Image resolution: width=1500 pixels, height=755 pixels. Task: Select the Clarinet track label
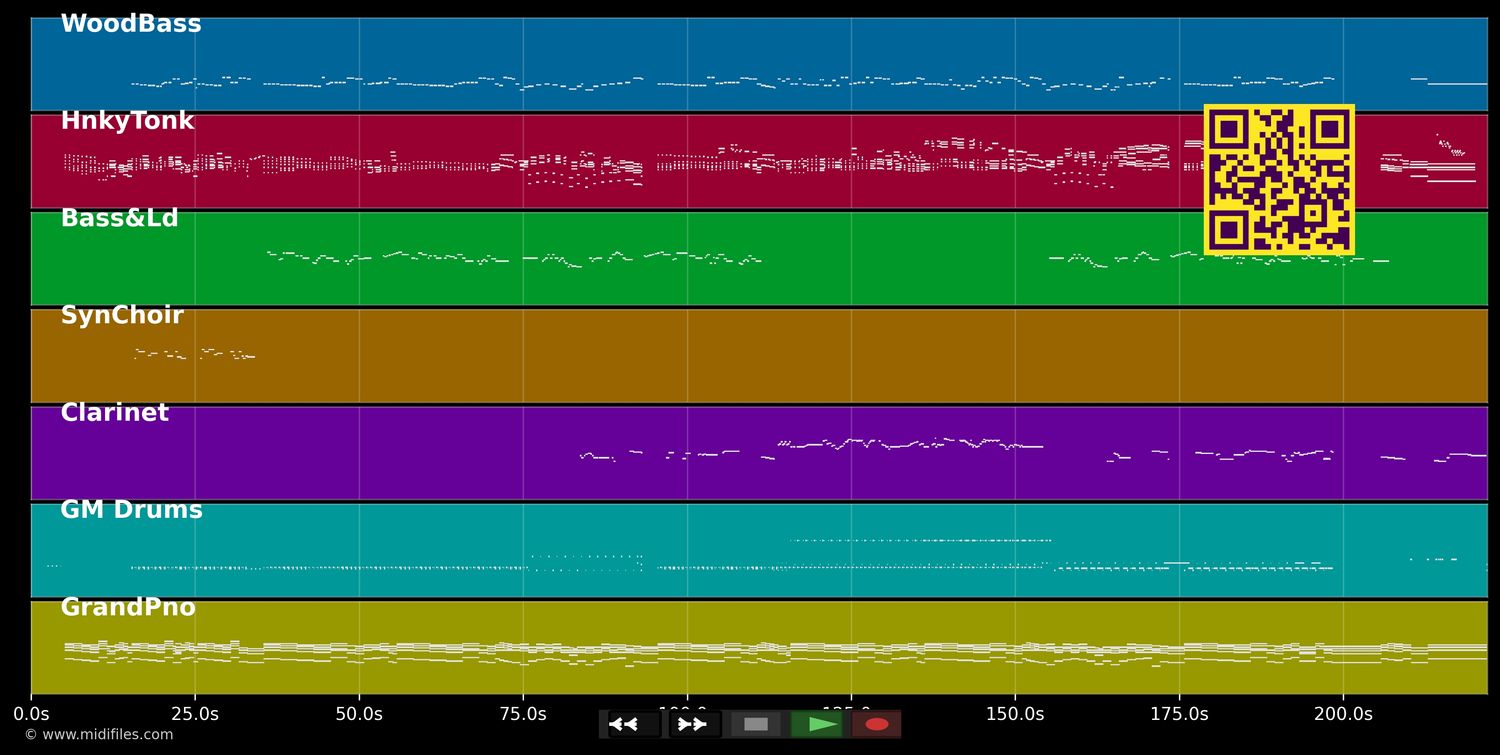point(114,413)
